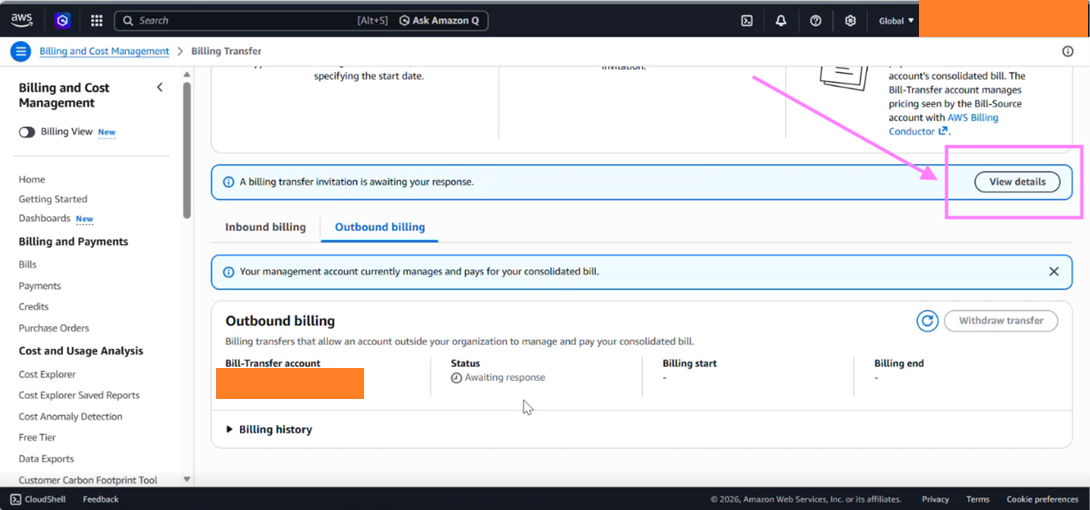The height and width of the screenshot is (510, 1090).
Task: Click the Amazon Q purple icon
Action: click(63, 21)
